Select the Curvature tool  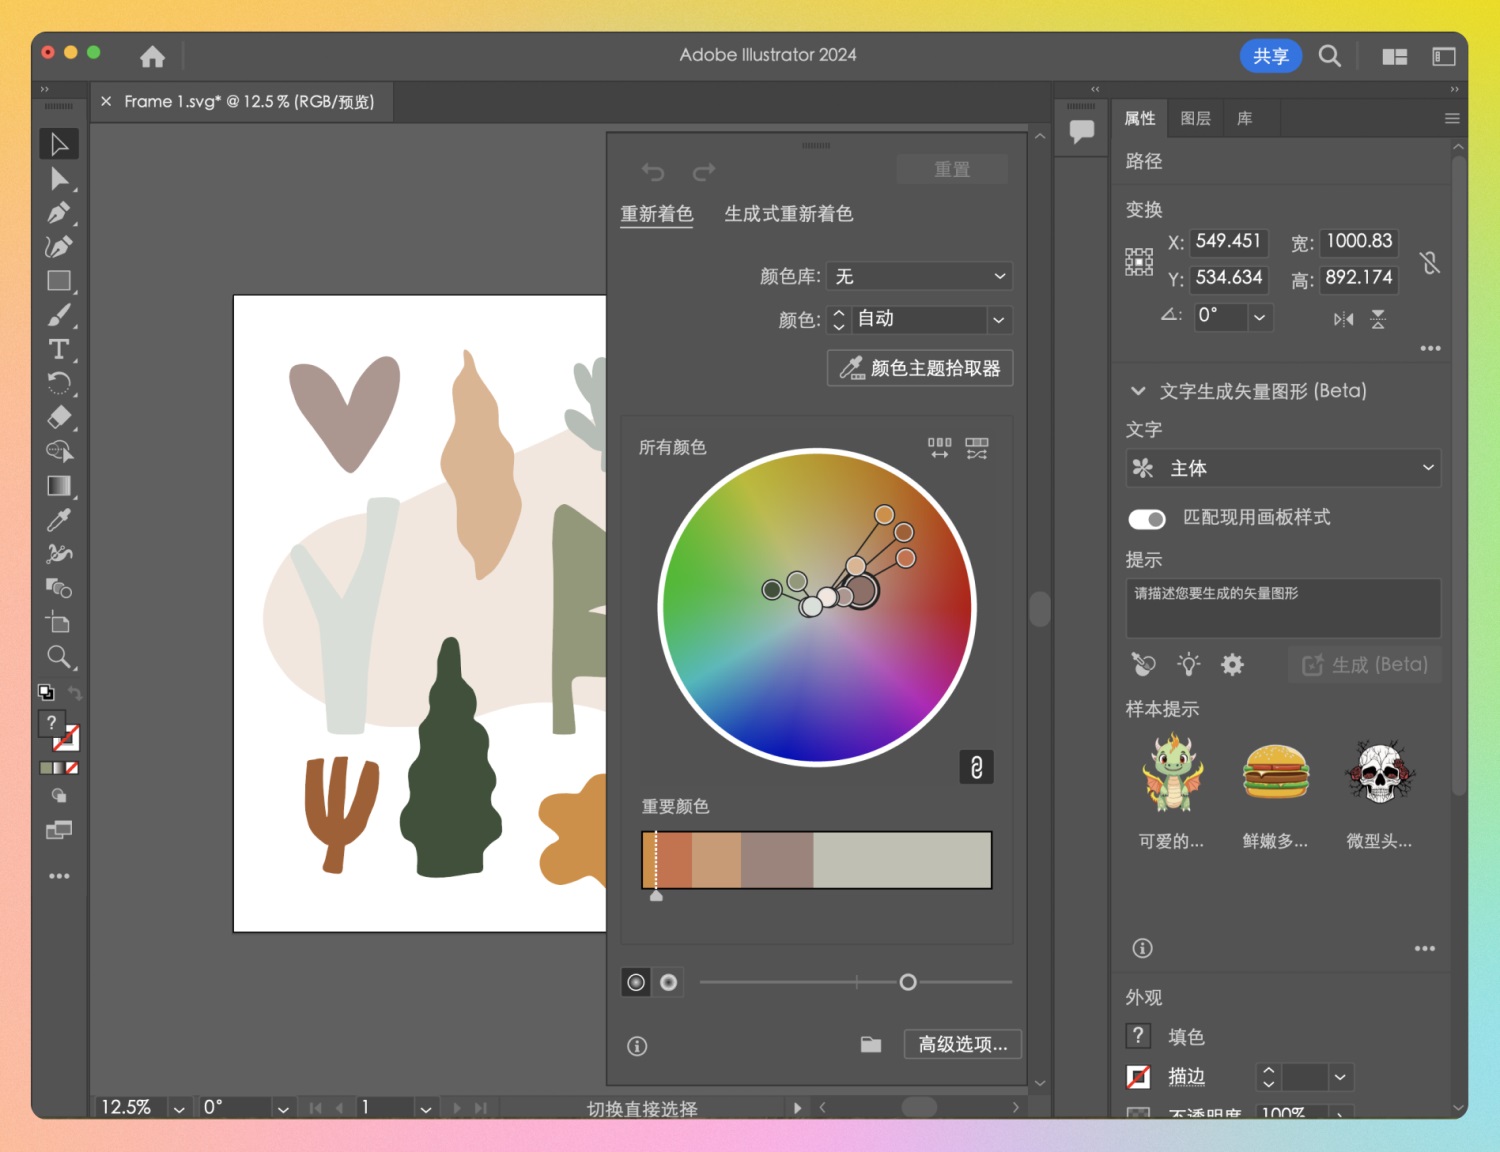(x=59, y=247)
